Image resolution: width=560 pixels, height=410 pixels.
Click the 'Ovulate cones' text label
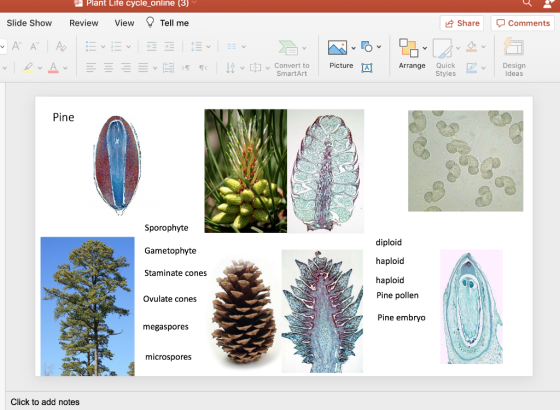point(170,299)
